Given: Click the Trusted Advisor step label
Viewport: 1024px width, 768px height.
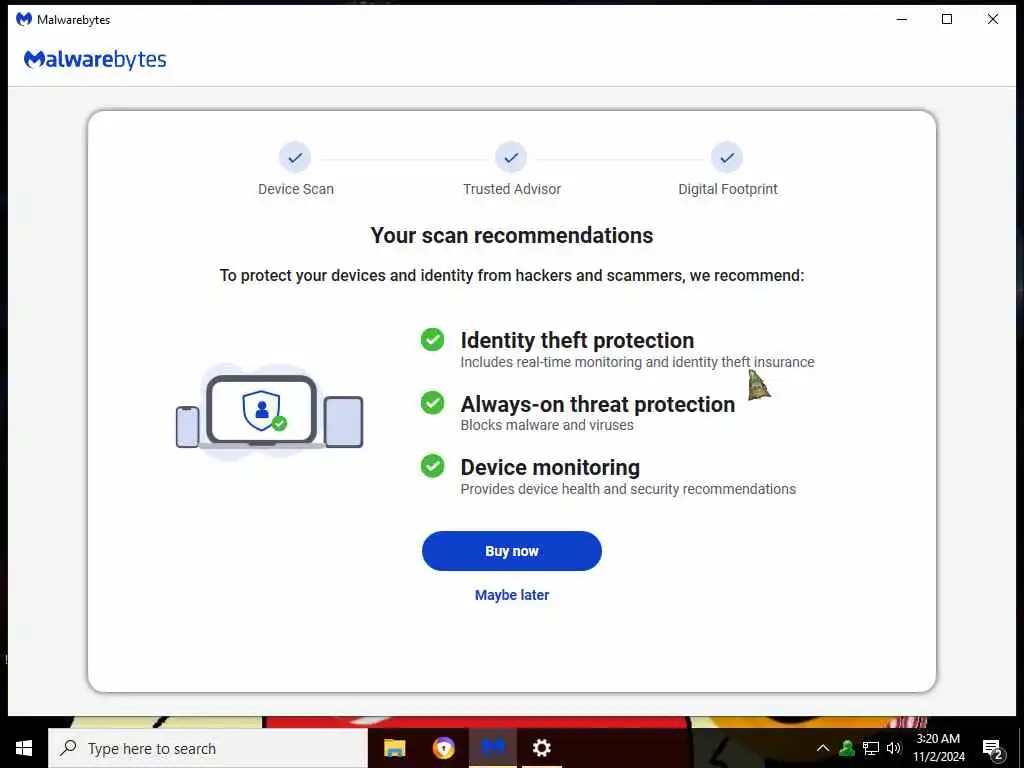Looking at the screenshot, I should point(512,189).
